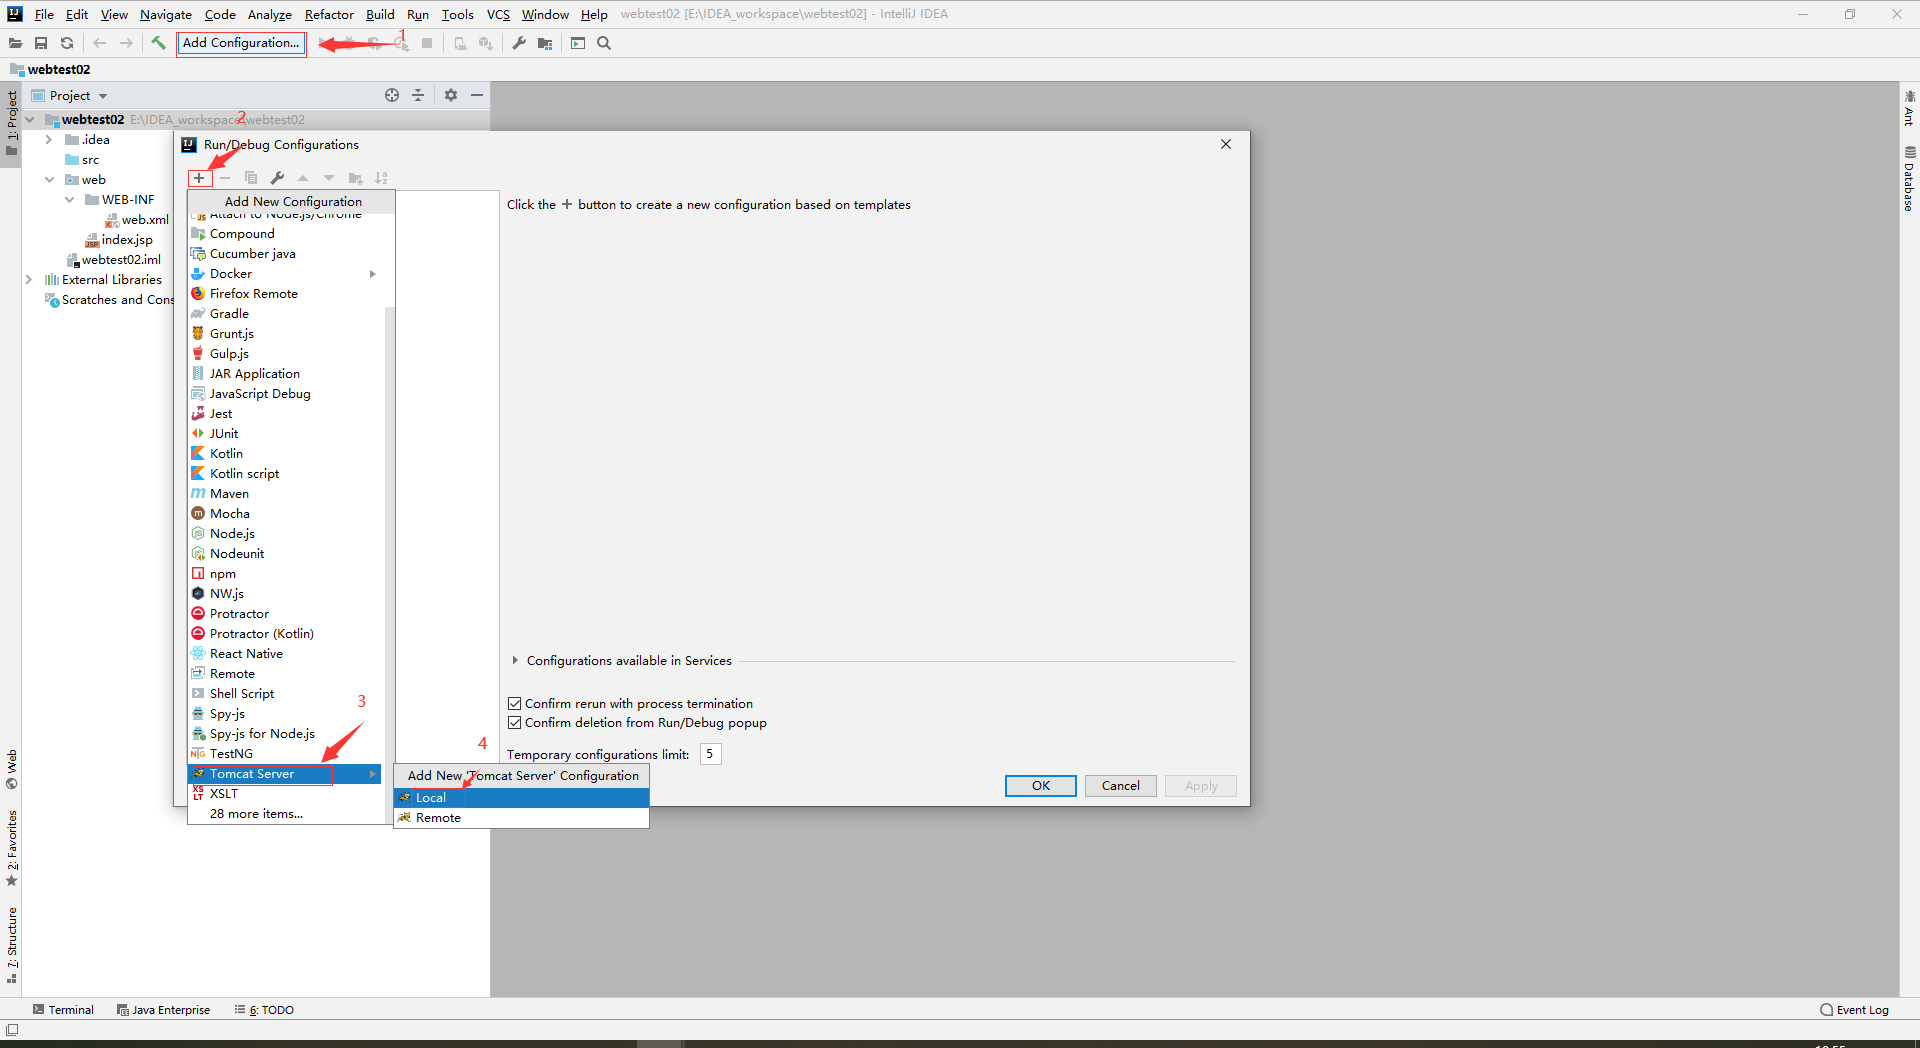The height and width of the screenshot is (1048, 1920).
Task: Collapse the web folder in project tree
Action: point(49,179)
